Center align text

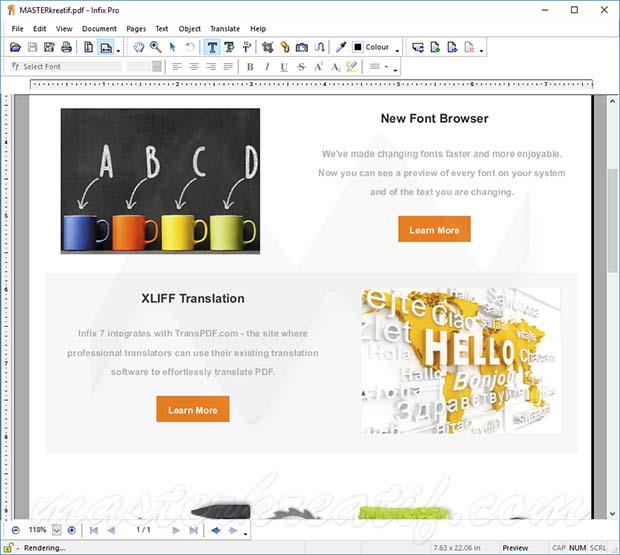pyautogui.click(x=194, y=67)
